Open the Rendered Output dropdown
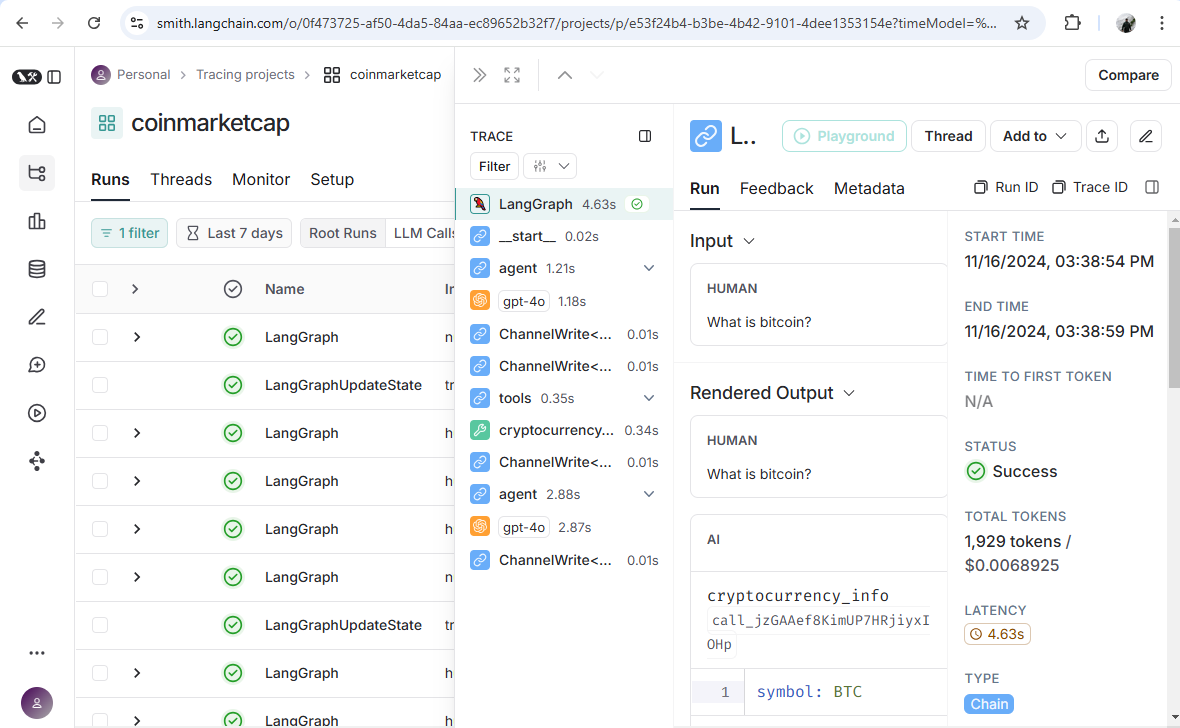The height and width of the screenshot is (728, 1180). coord(849,394)
